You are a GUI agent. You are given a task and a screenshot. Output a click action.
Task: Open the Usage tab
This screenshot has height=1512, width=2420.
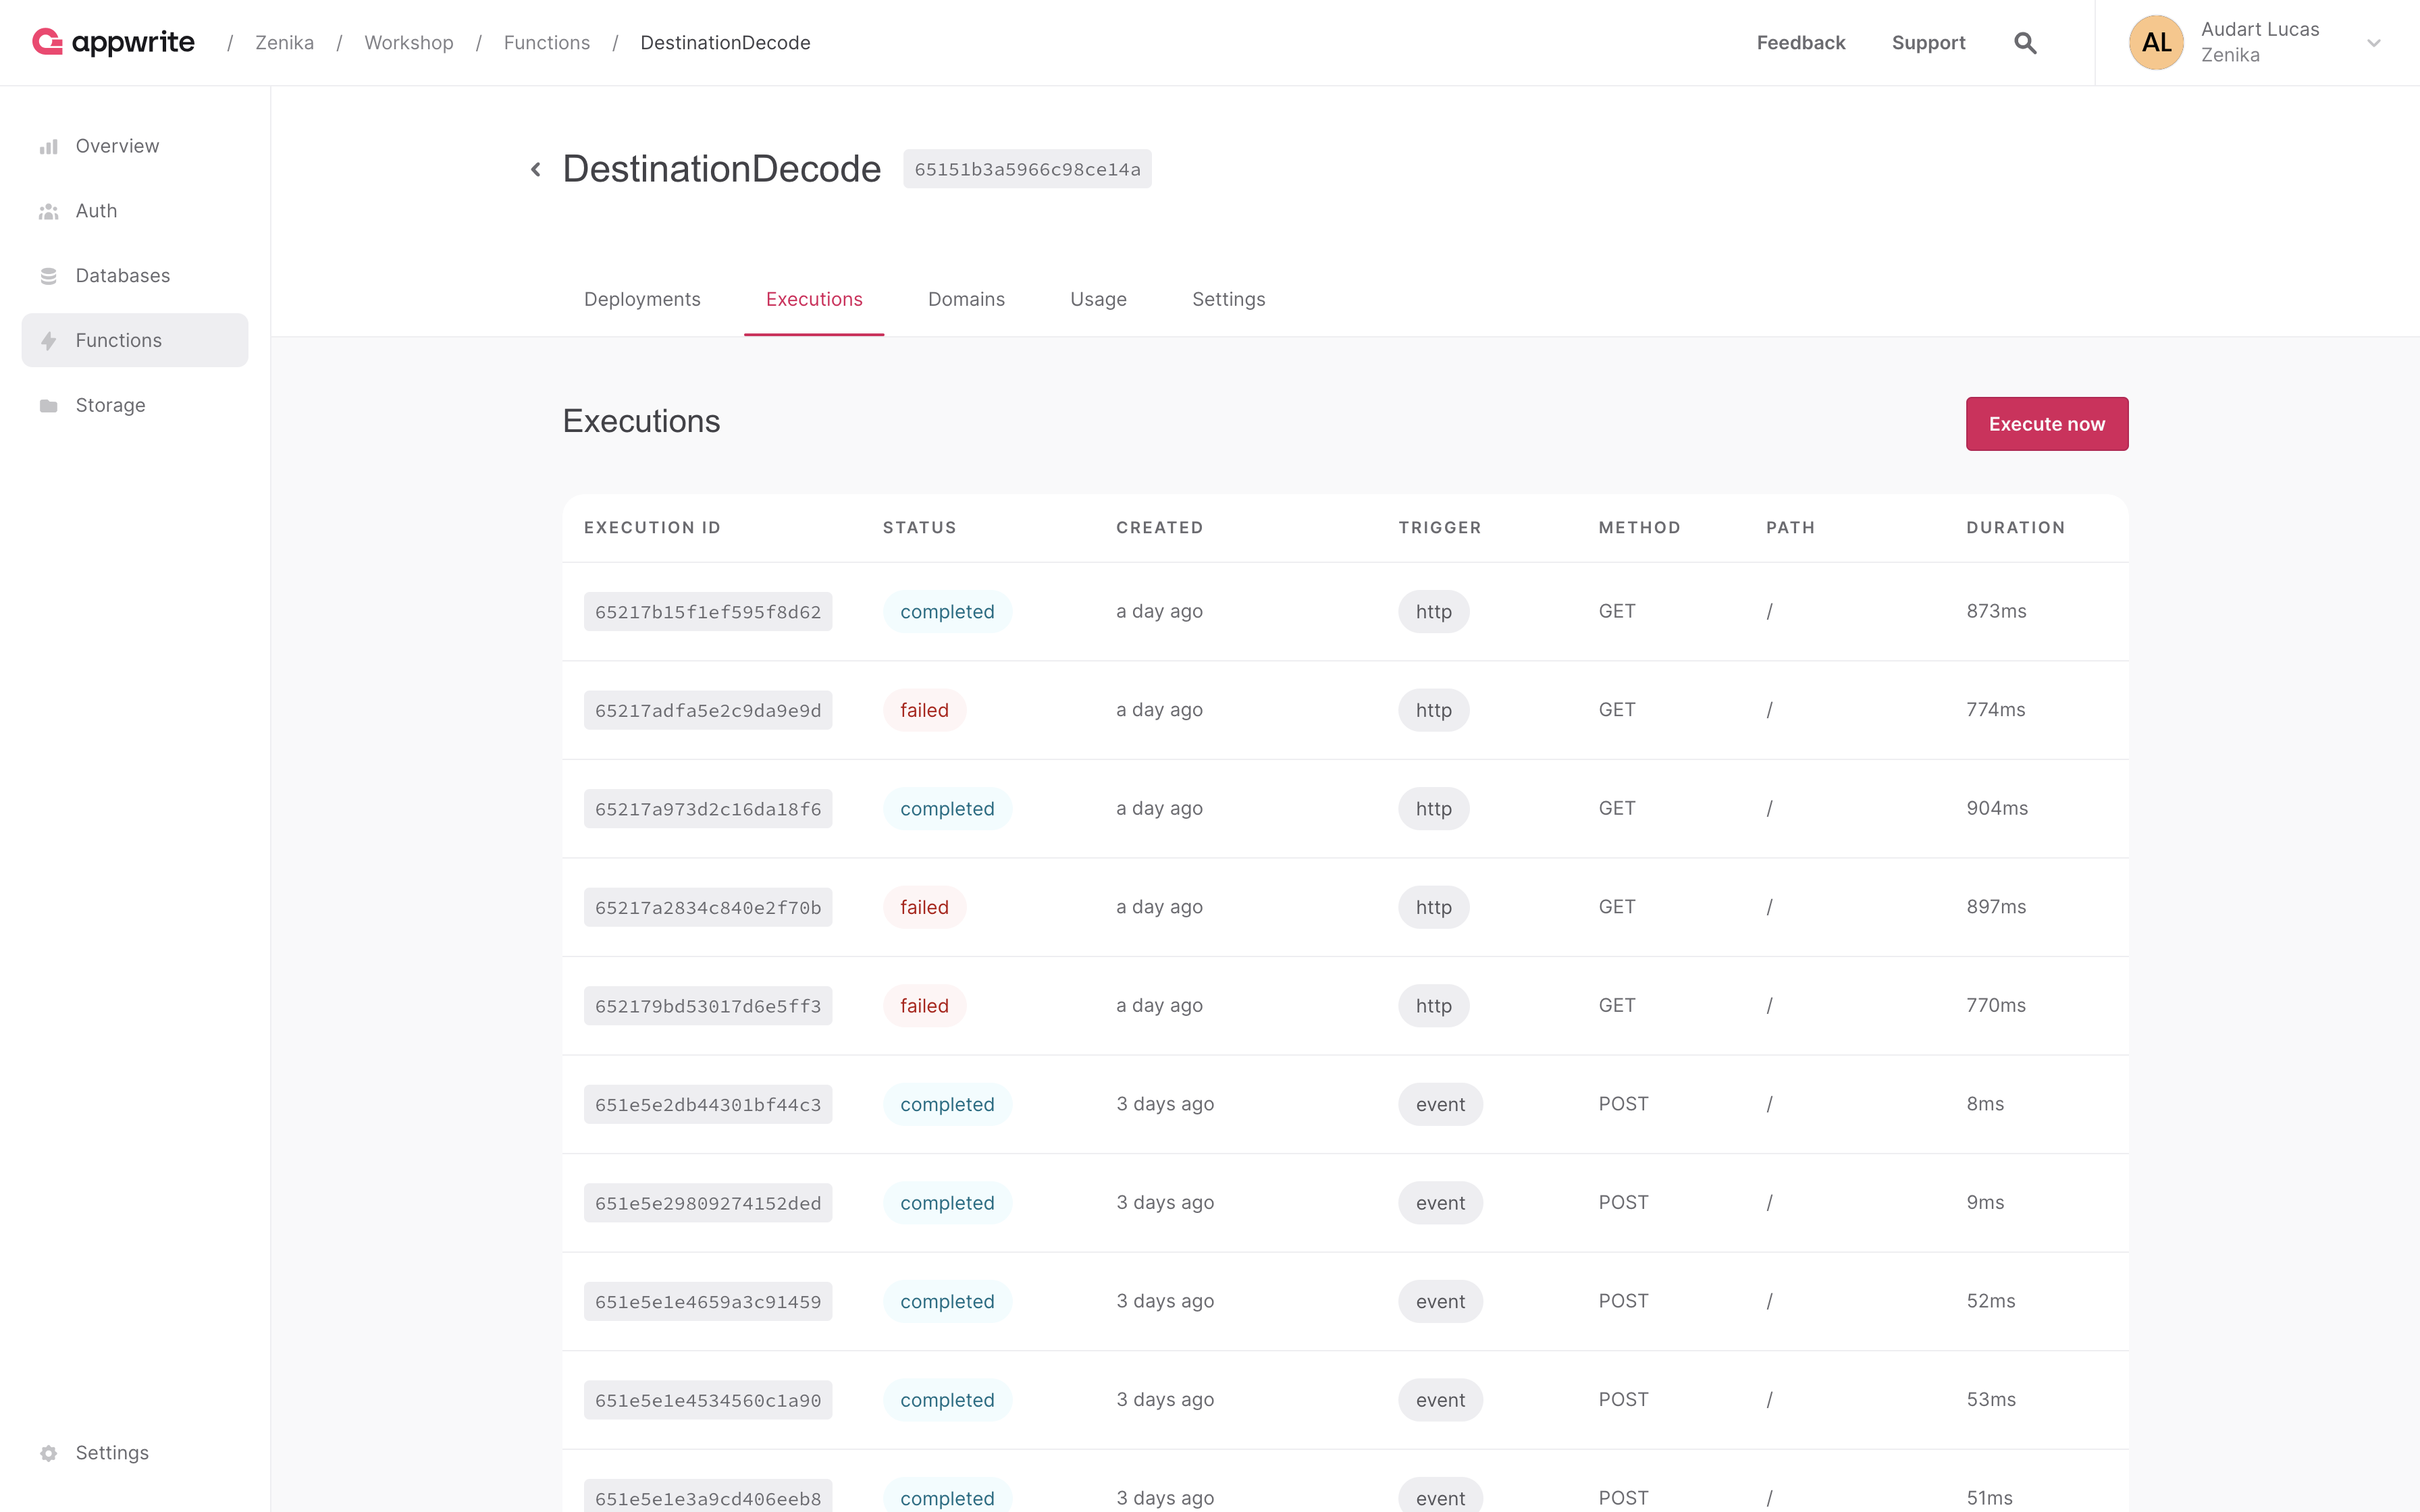click(1098, 298)
